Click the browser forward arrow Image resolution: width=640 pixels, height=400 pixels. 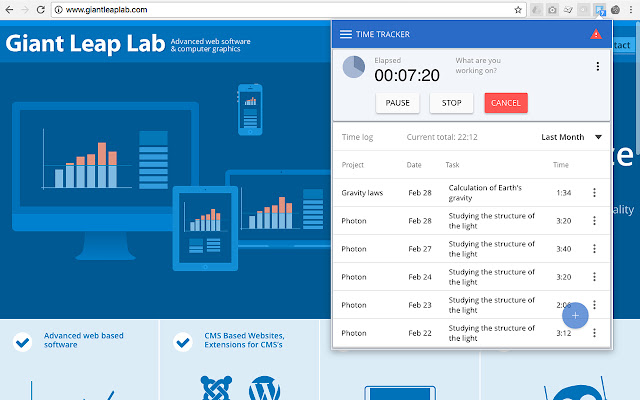click(x=25, y=9)
